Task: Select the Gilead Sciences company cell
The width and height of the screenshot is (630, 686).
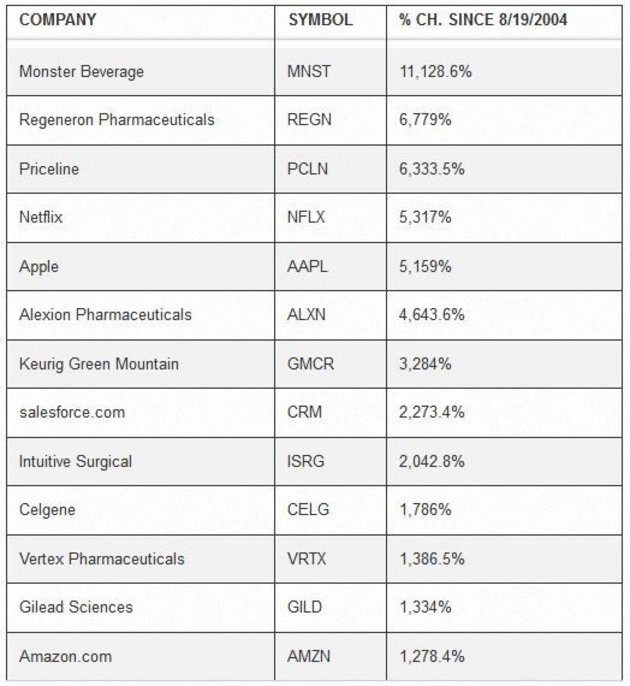Action: click(x=76, y=607)
